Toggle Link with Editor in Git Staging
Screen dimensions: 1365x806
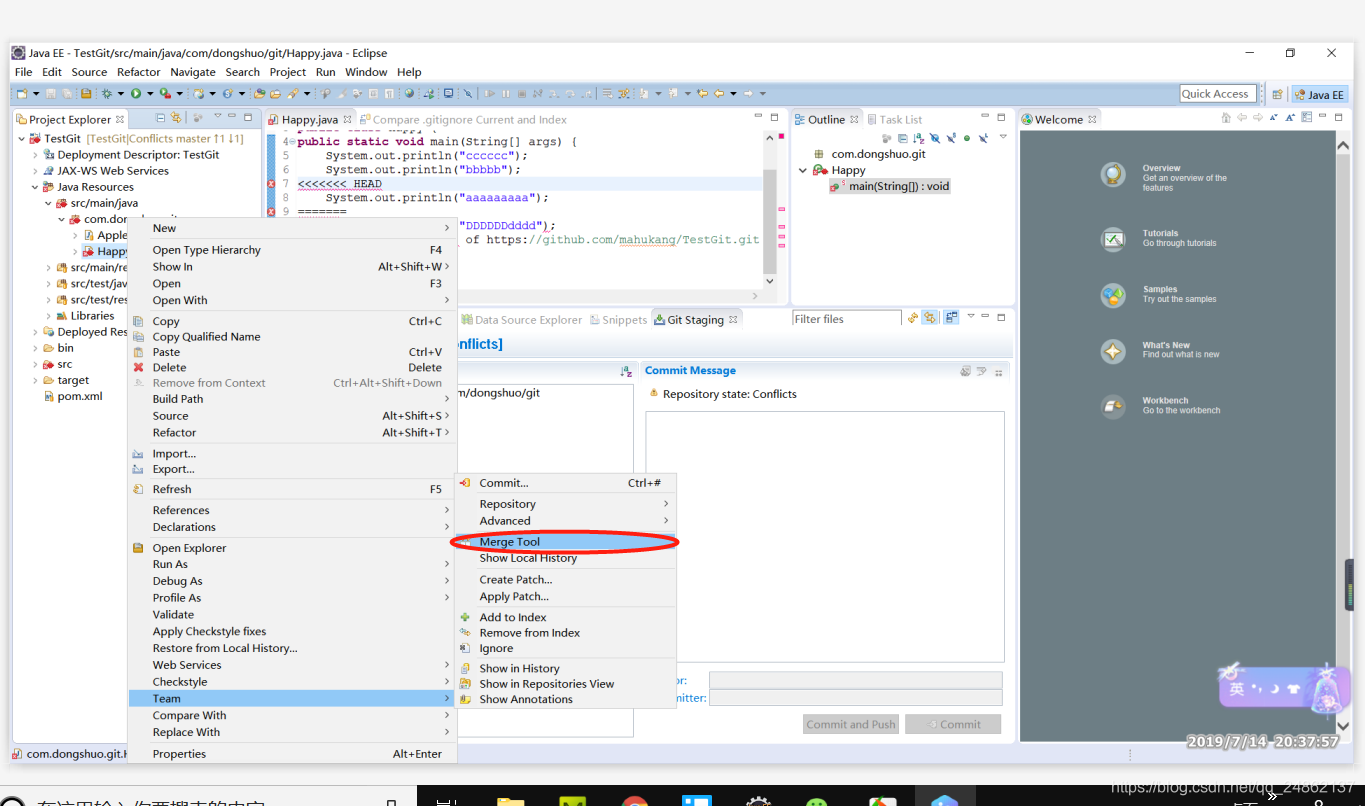(x=930, y=318)
